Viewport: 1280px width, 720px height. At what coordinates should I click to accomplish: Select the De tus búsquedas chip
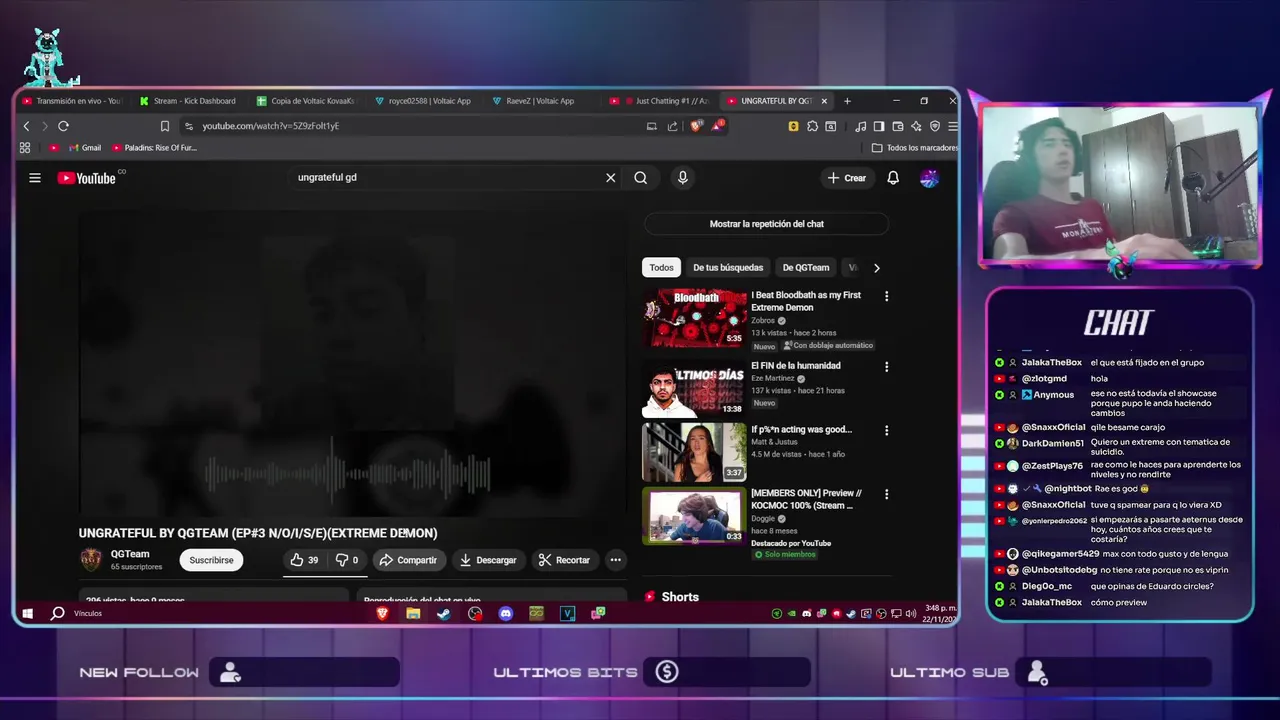point(728,268)
